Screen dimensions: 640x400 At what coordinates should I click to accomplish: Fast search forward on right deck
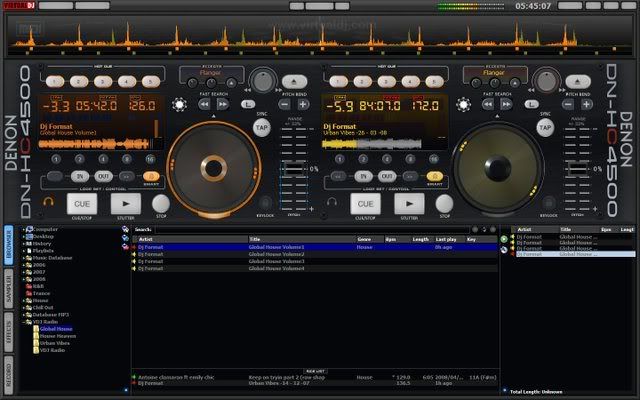coord(506,104)
